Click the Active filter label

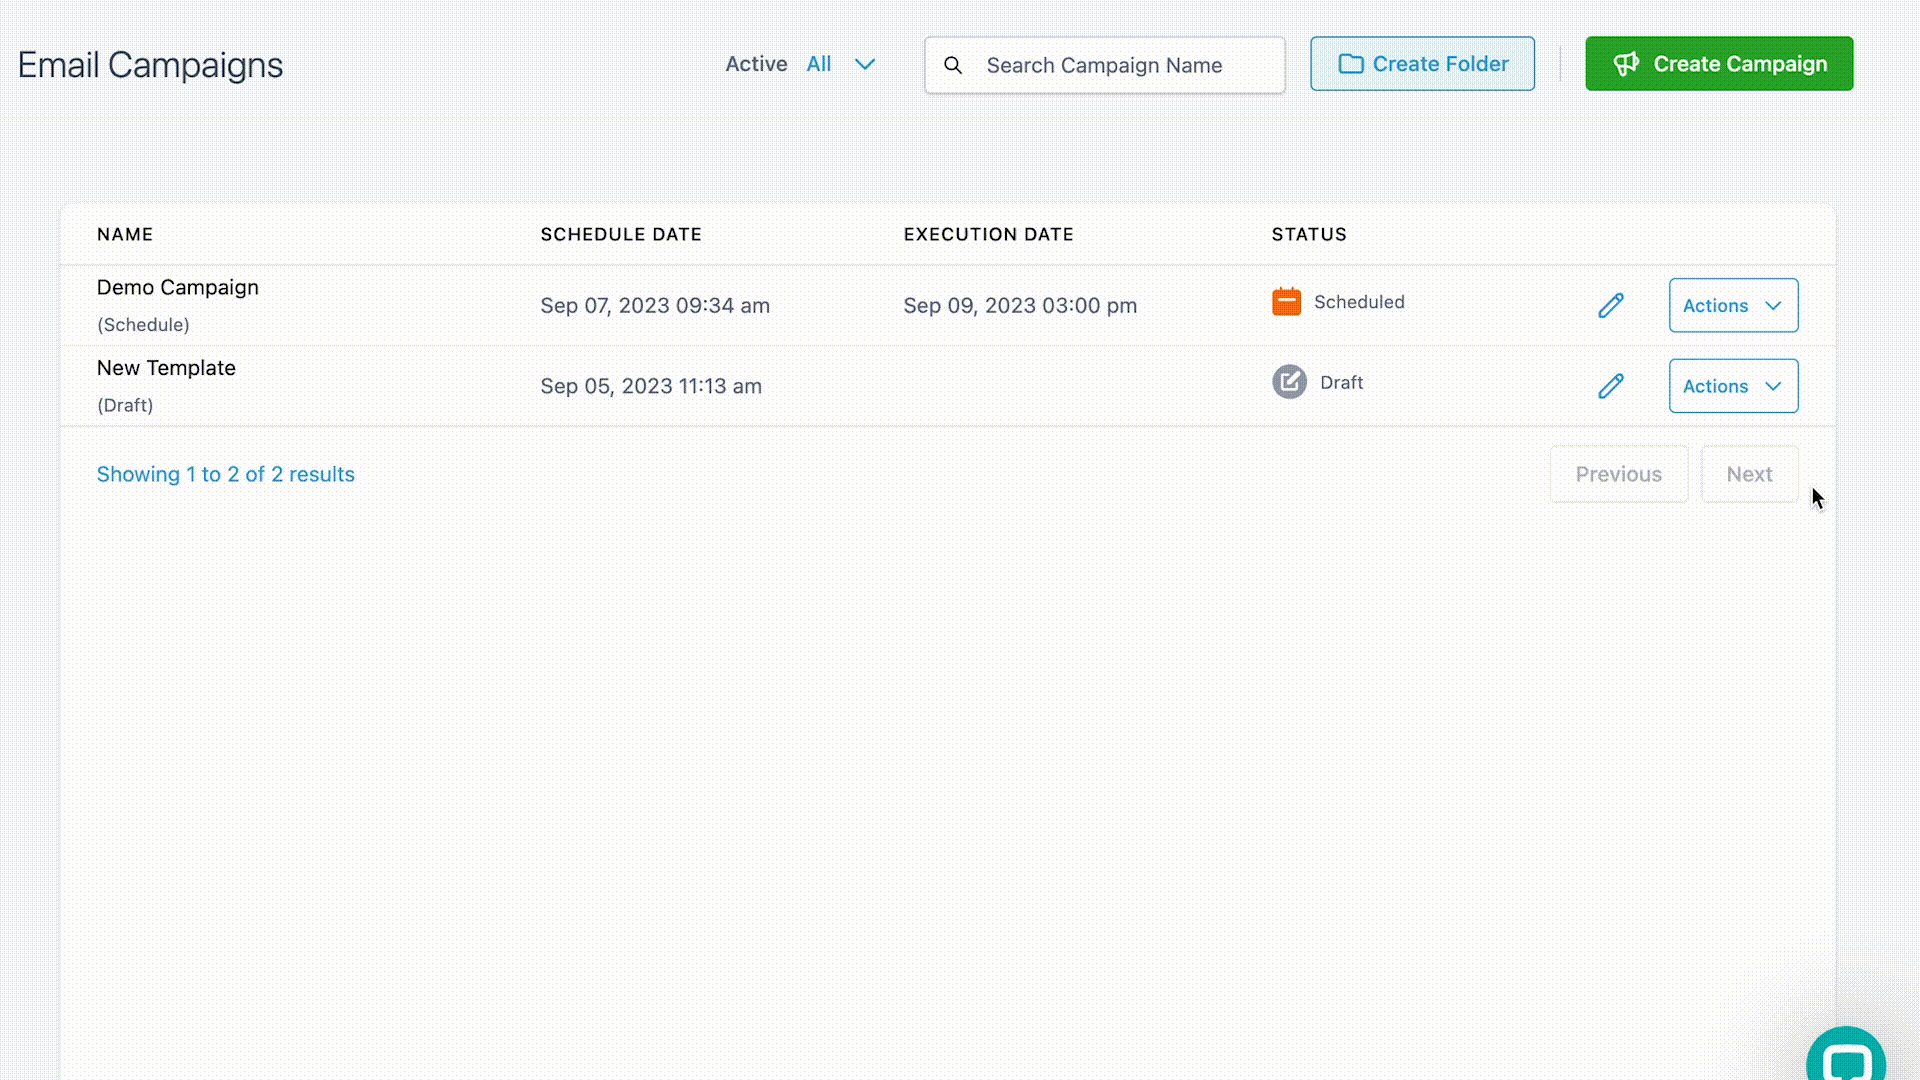756,64
